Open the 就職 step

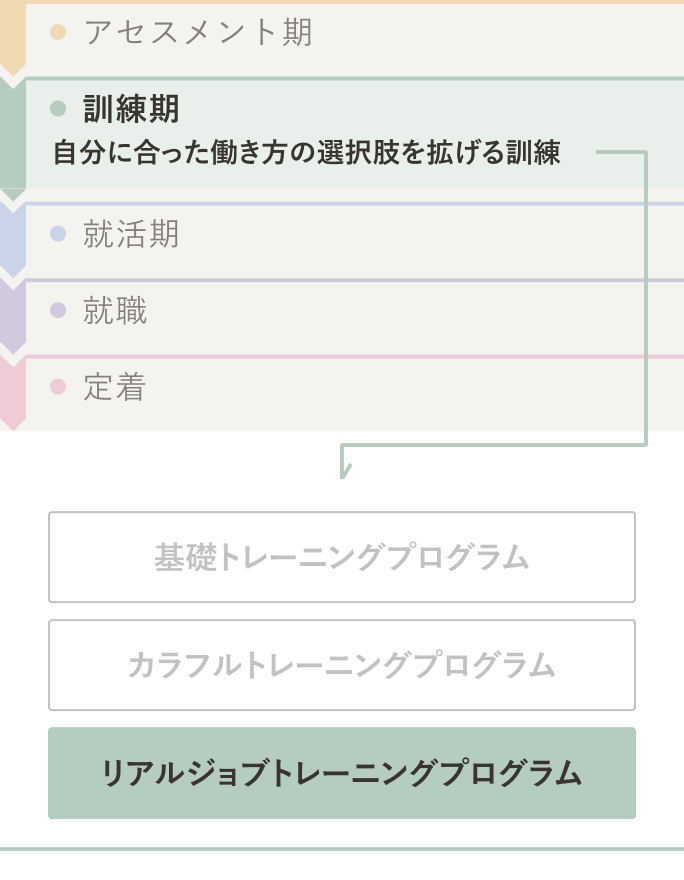[x=116, y=310]
